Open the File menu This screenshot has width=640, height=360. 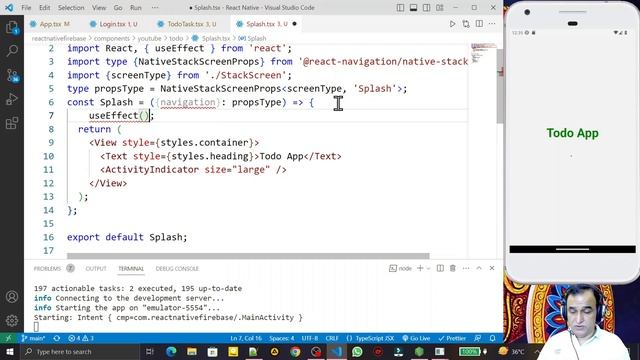[26, 8]
